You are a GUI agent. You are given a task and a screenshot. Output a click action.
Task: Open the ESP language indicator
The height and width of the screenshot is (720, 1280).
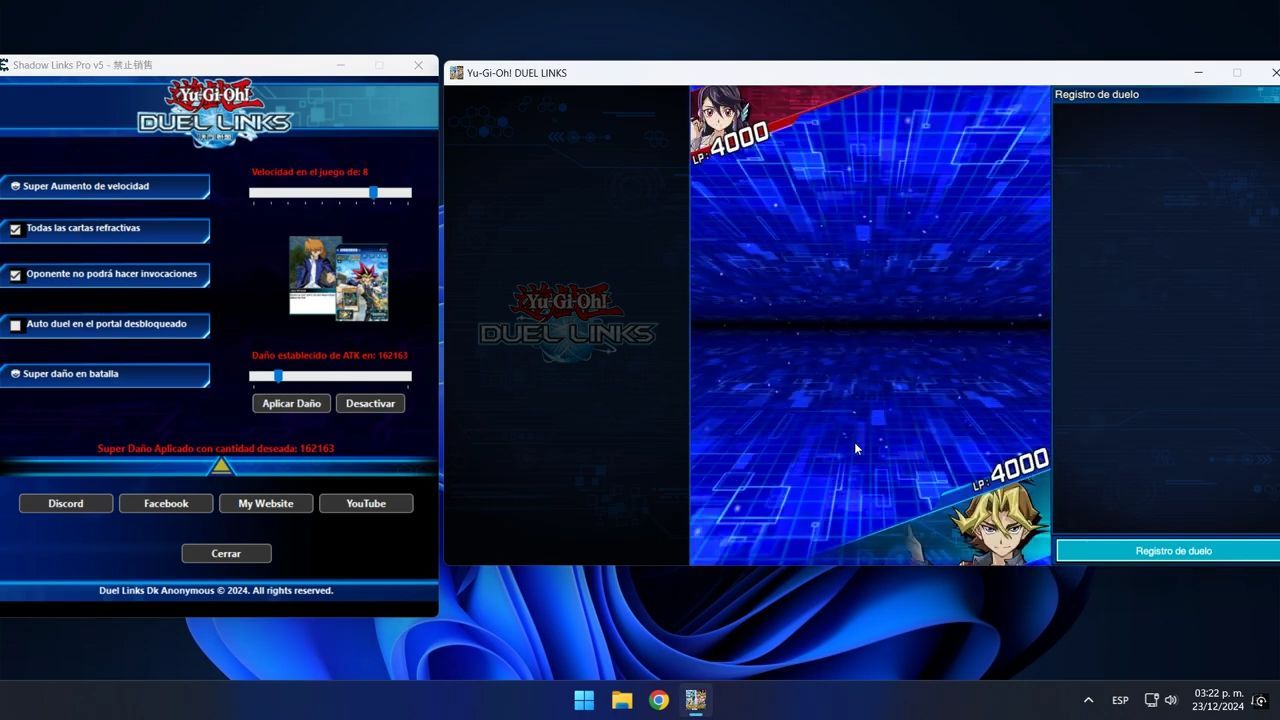click(1121, 700)
